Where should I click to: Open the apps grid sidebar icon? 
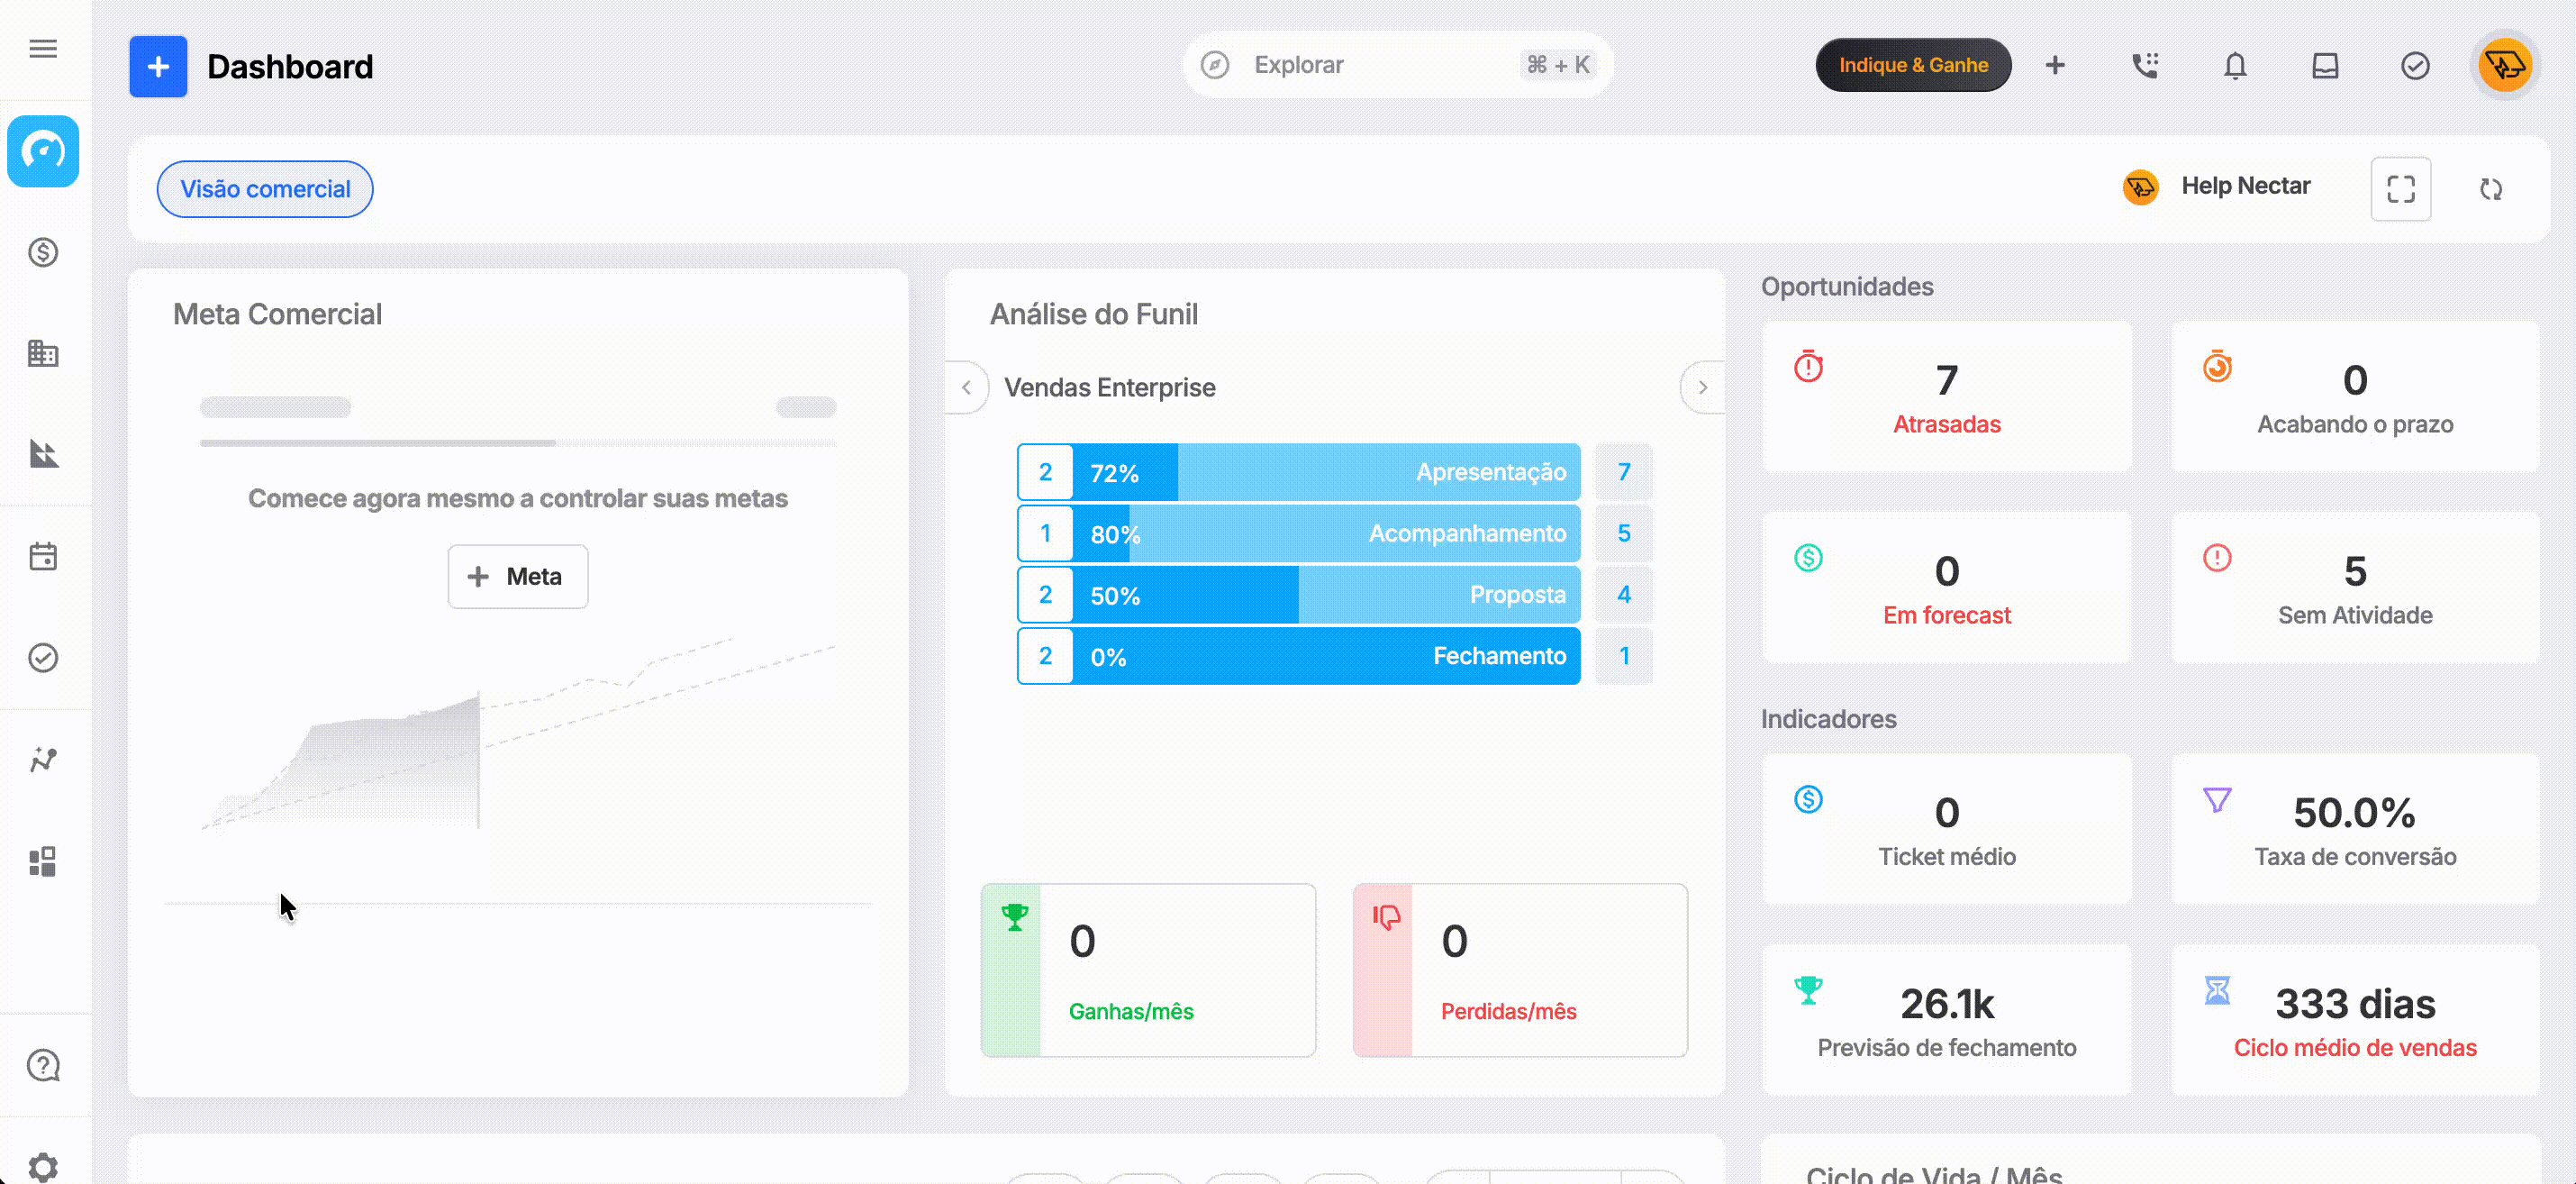point(43,861)
